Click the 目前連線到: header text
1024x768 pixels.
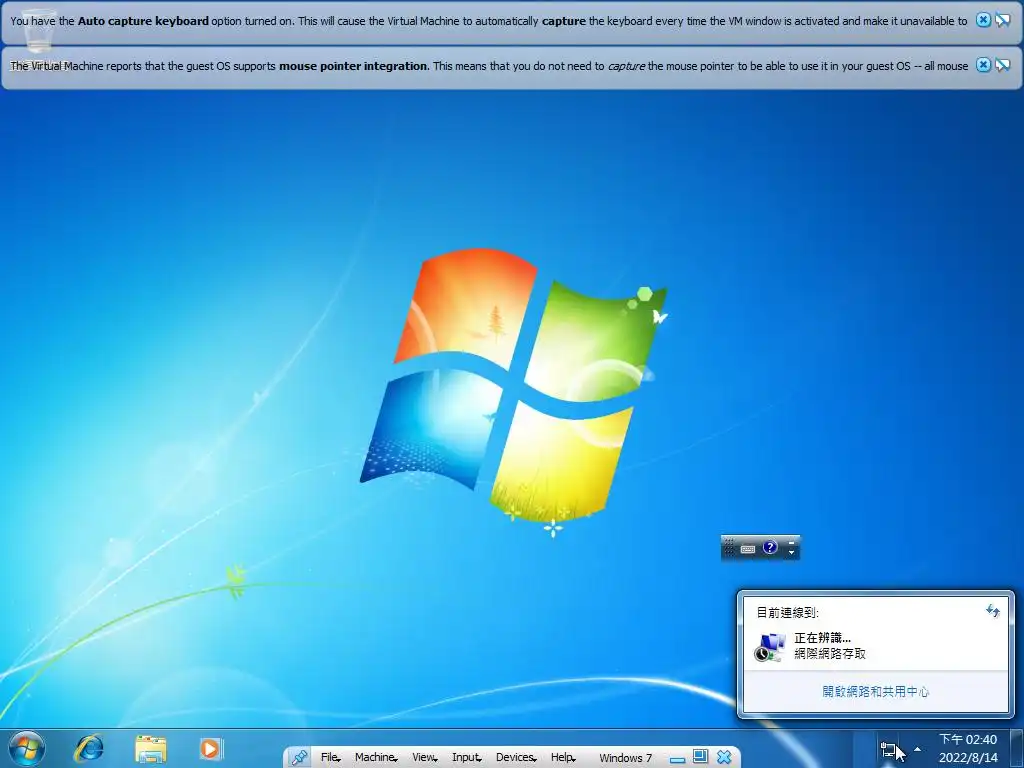(x=787, y=613)
